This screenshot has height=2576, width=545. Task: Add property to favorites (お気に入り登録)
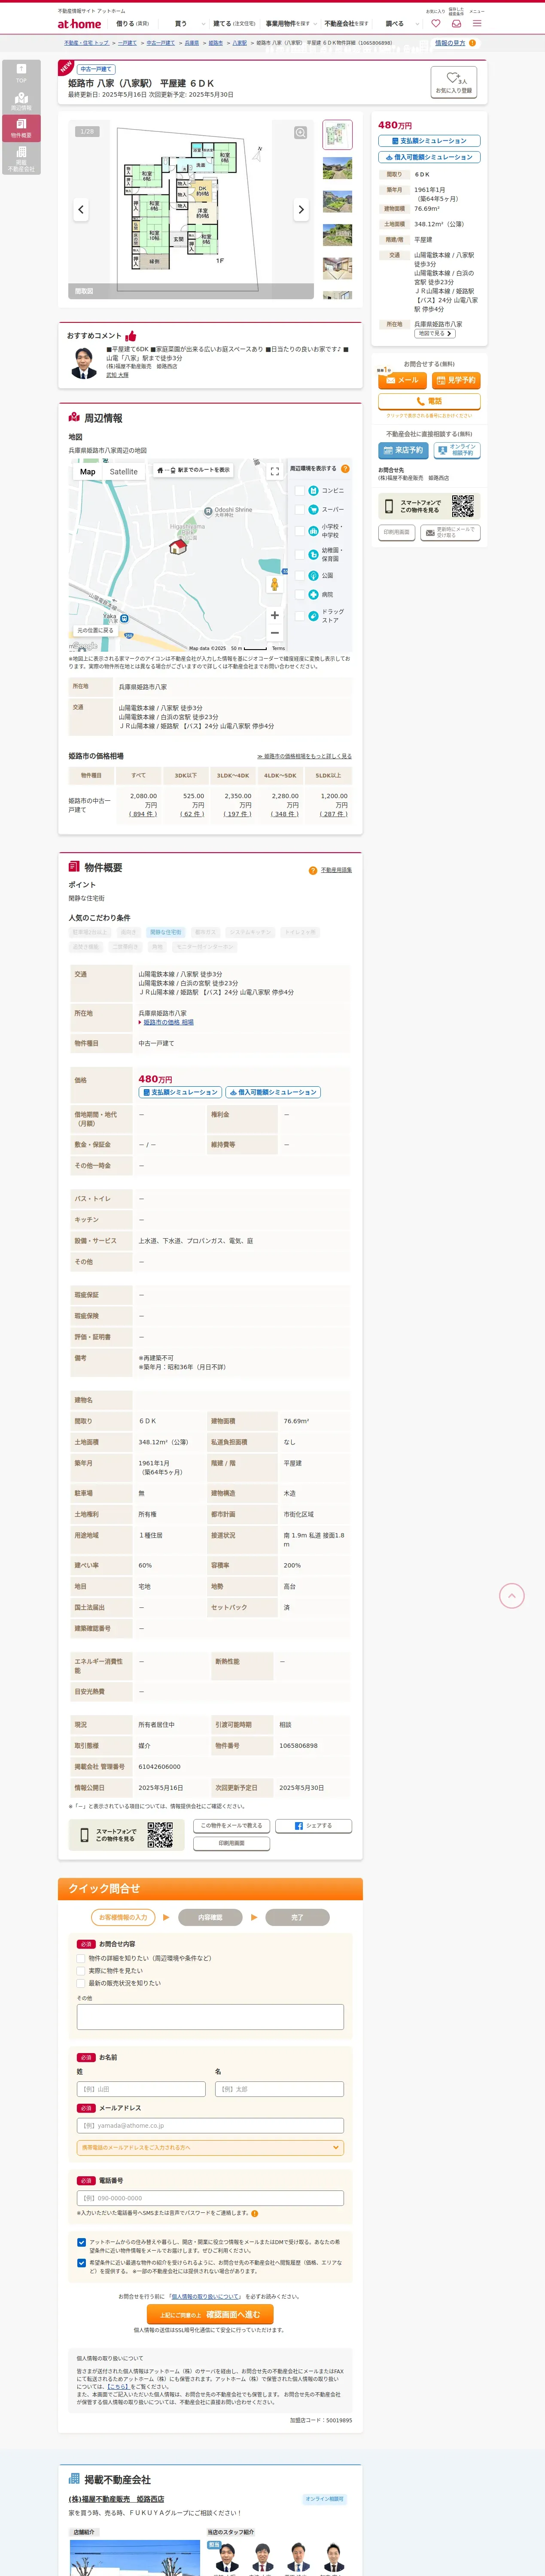(x=453, y=82)
